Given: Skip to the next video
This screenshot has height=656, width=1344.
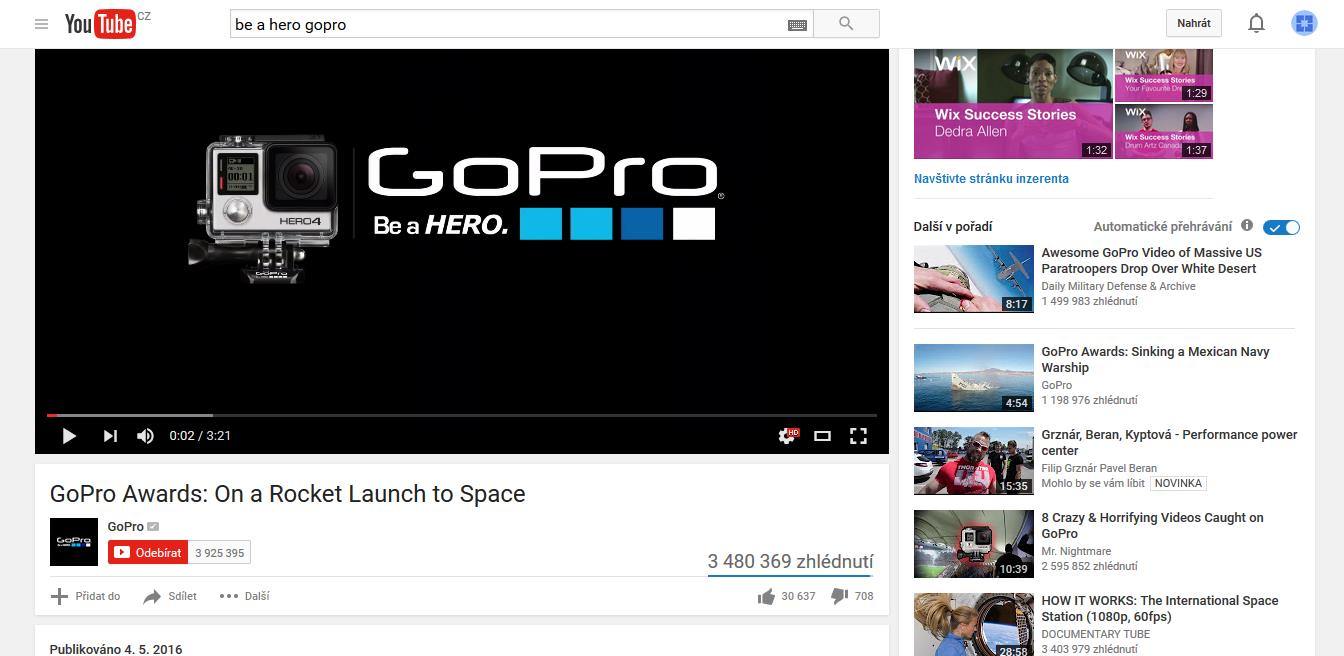Looking at the screenshot, I should pyautogui.click(x=110, y=436).
